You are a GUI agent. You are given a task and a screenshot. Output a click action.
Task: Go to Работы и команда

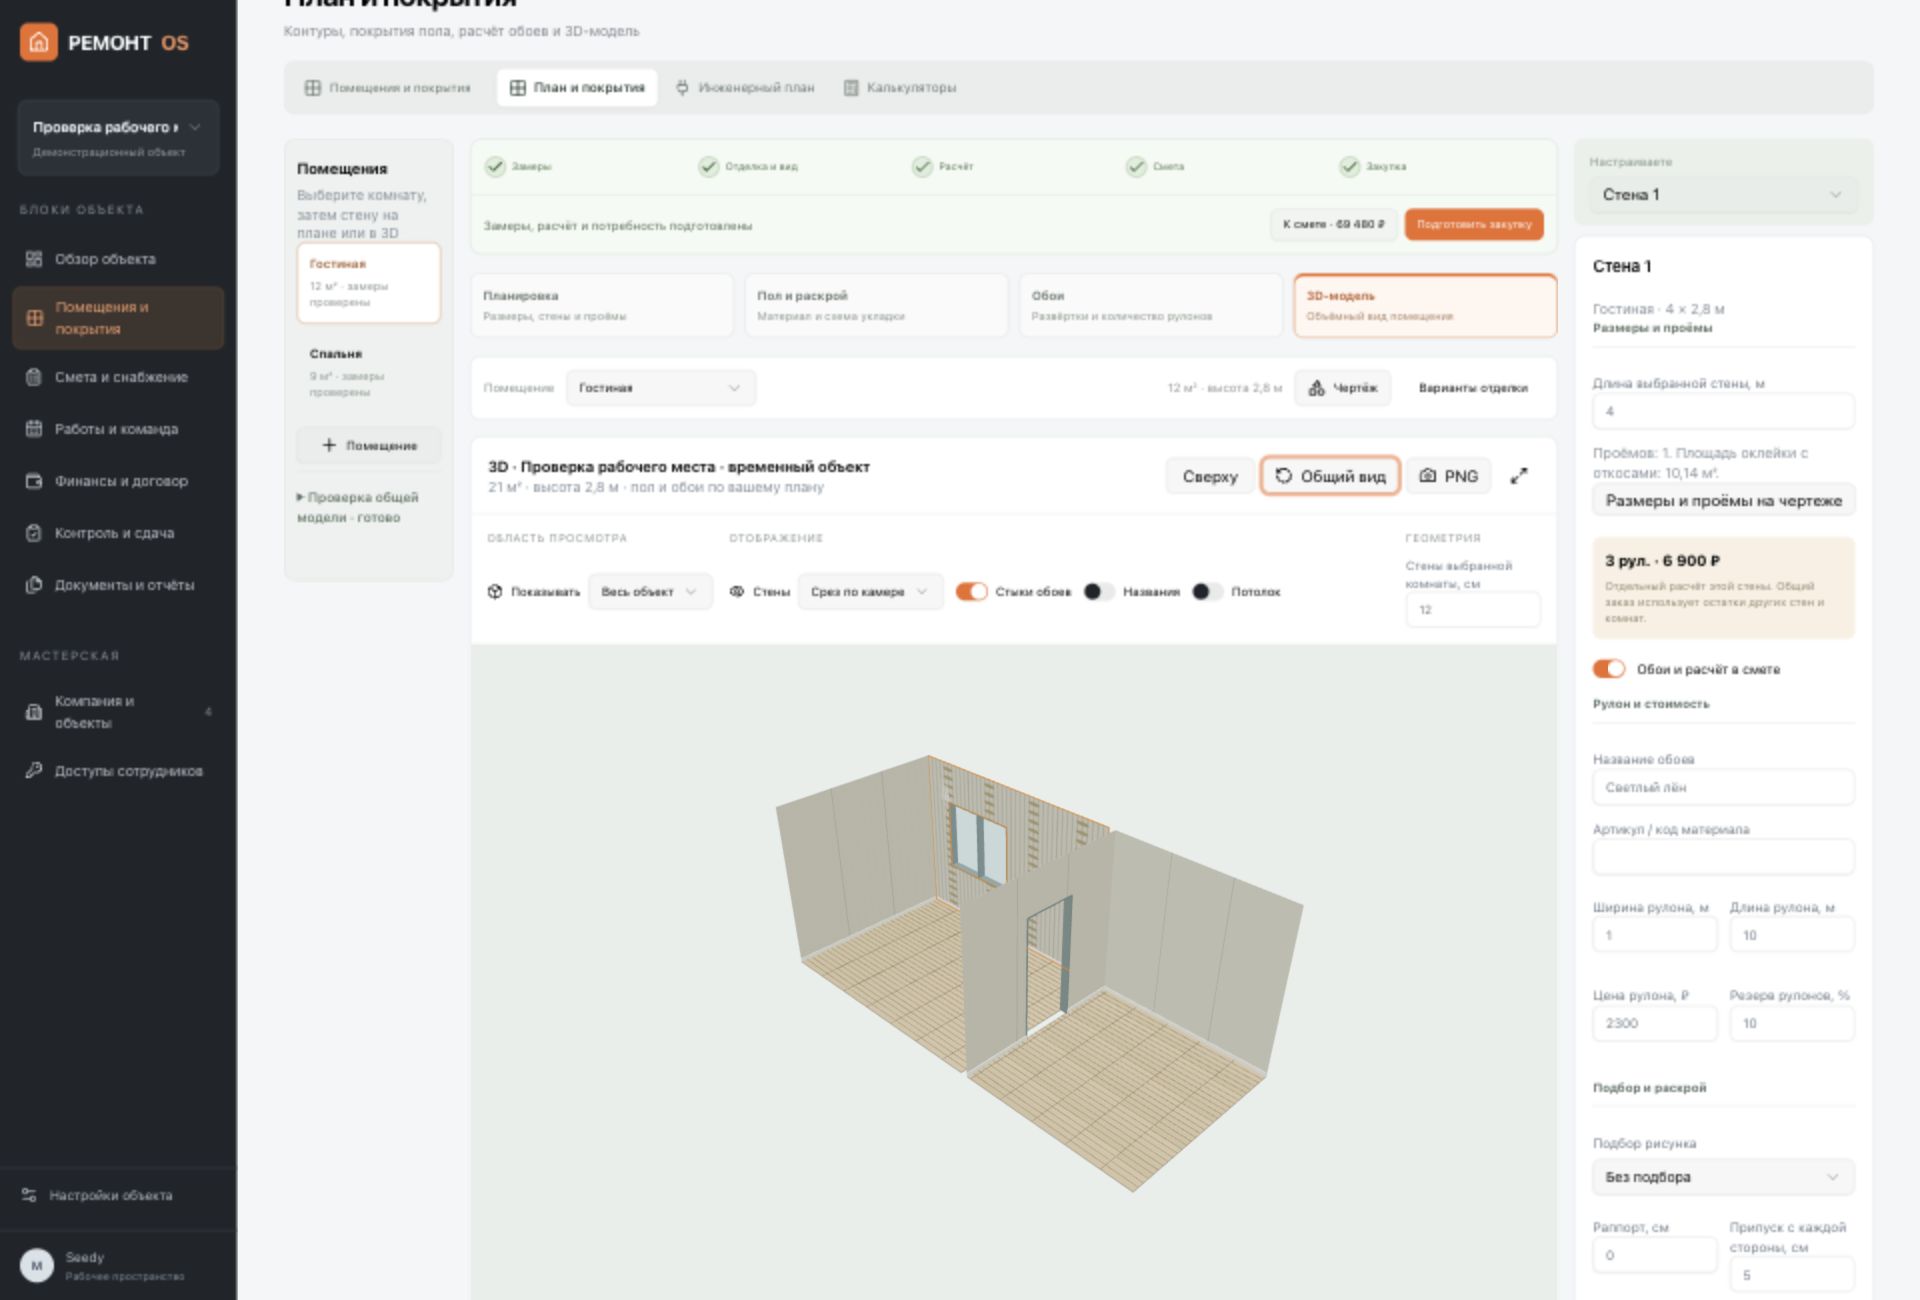click(x=118, y=429)
